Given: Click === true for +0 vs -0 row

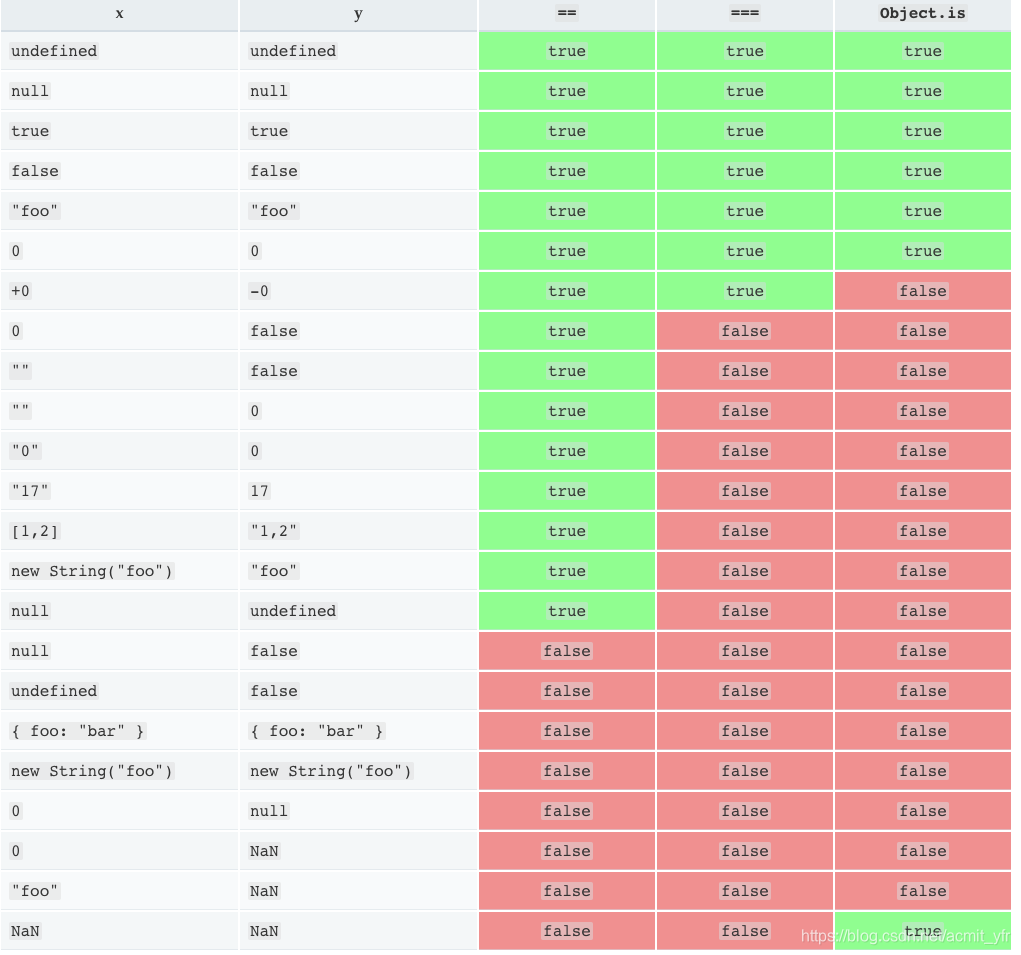Looking at the screenshot, I should (x=744, y=291).
